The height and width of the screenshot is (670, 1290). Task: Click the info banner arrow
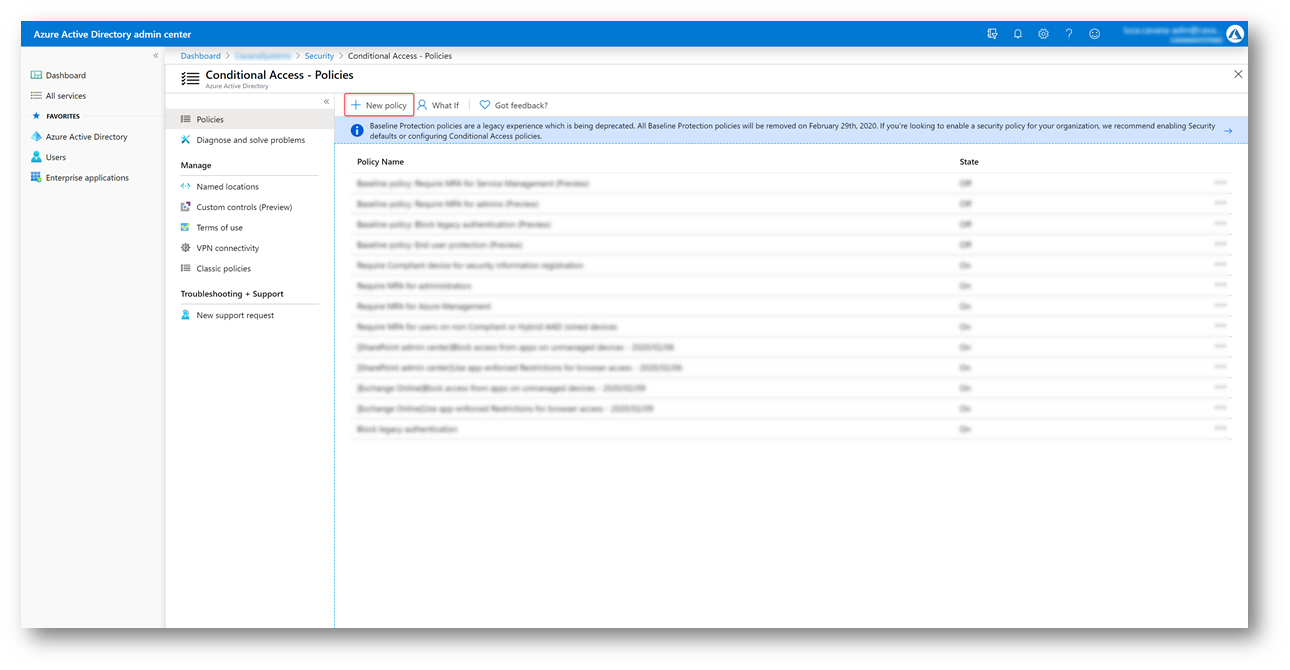point(1228,130)
